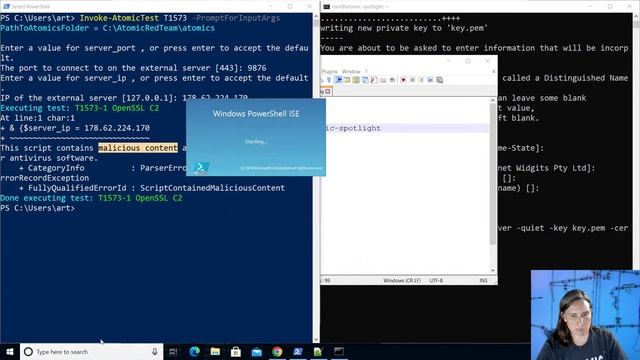Click the PowerShell ISE splash screen
Screen dimensions: 640x360
(x=256, y=137)
